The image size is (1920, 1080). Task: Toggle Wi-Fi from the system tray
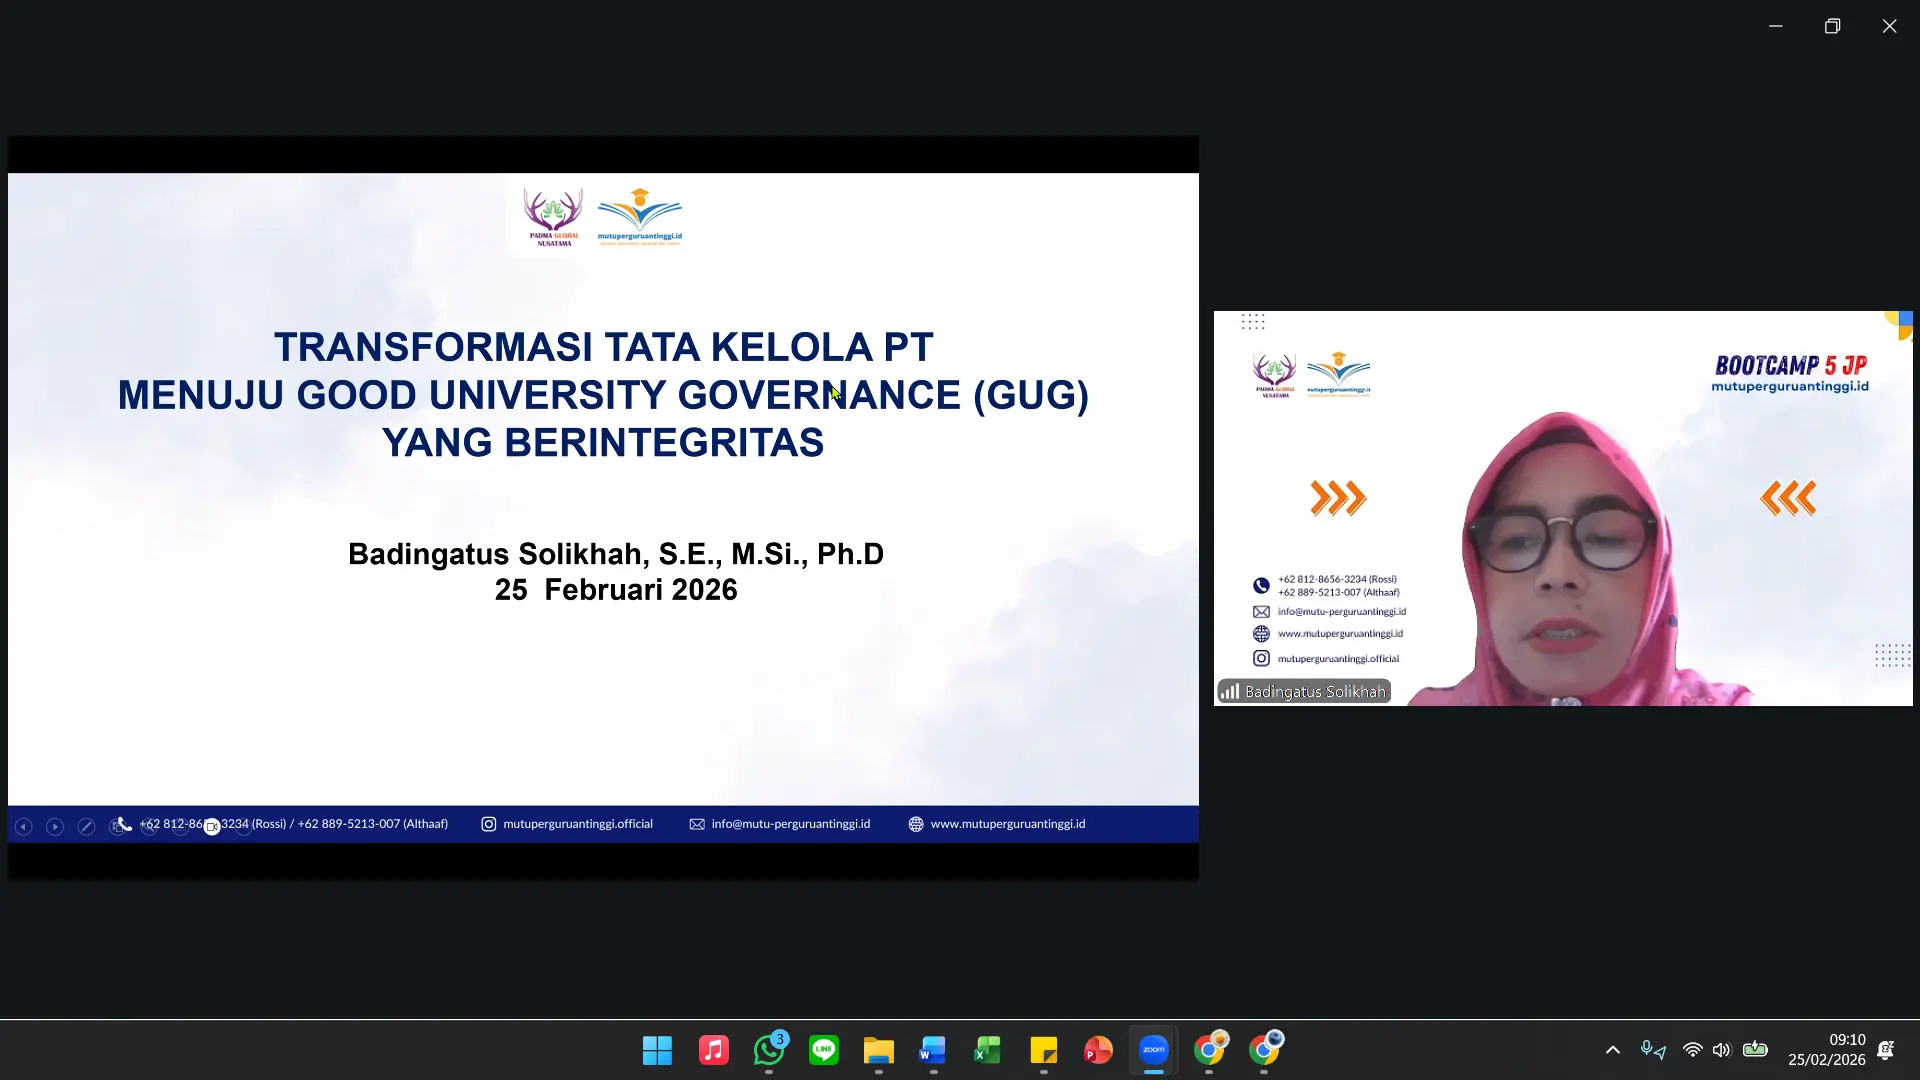click(1690, 1049)
